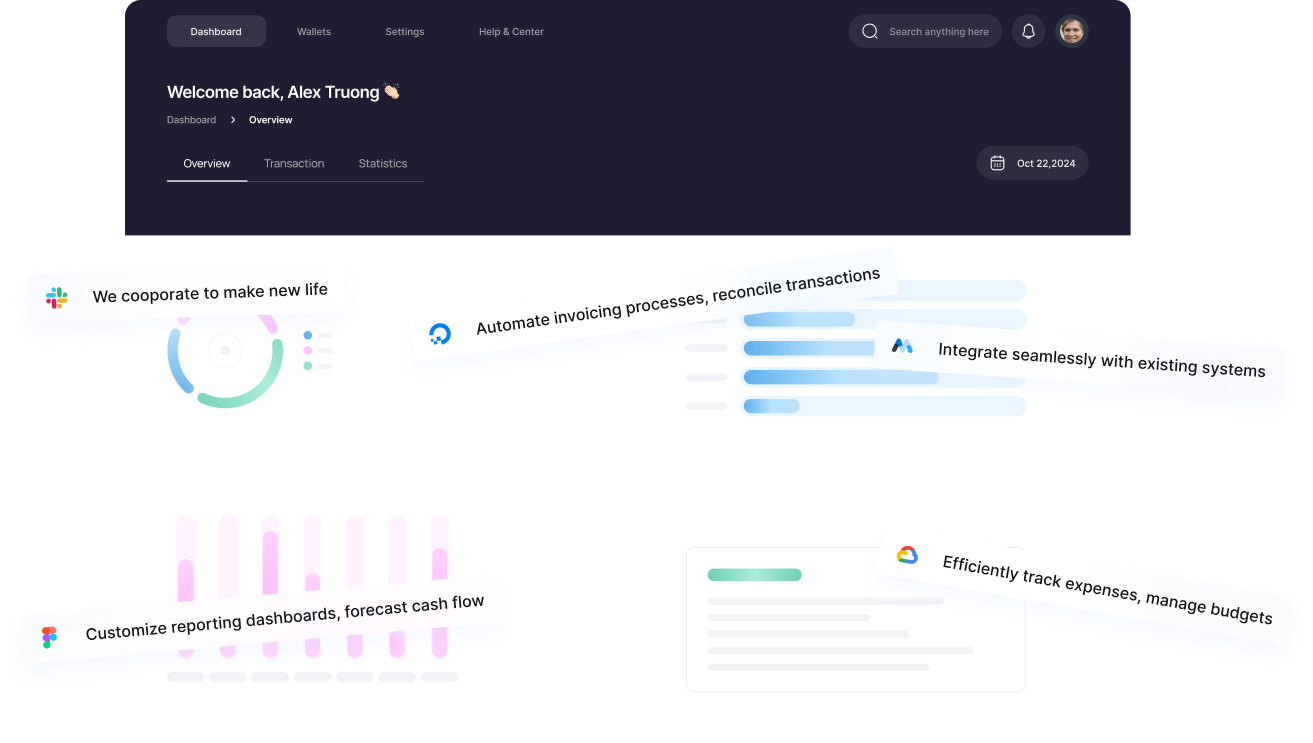Screen dimensions: 1313x743
Task: Click the profile avatar photo
Action: (1071, 31)
